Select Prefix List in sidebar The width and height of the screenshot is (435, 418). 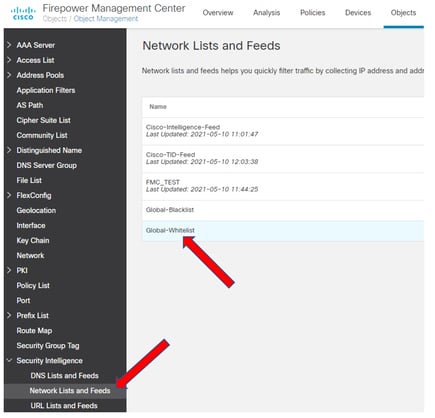click(x=32, y=315)
